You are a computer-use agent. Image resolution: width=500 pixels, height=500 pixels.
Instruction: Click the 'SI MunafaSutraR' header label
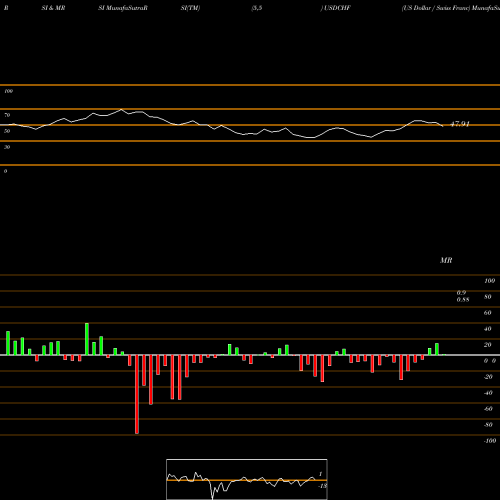(123, 8)
